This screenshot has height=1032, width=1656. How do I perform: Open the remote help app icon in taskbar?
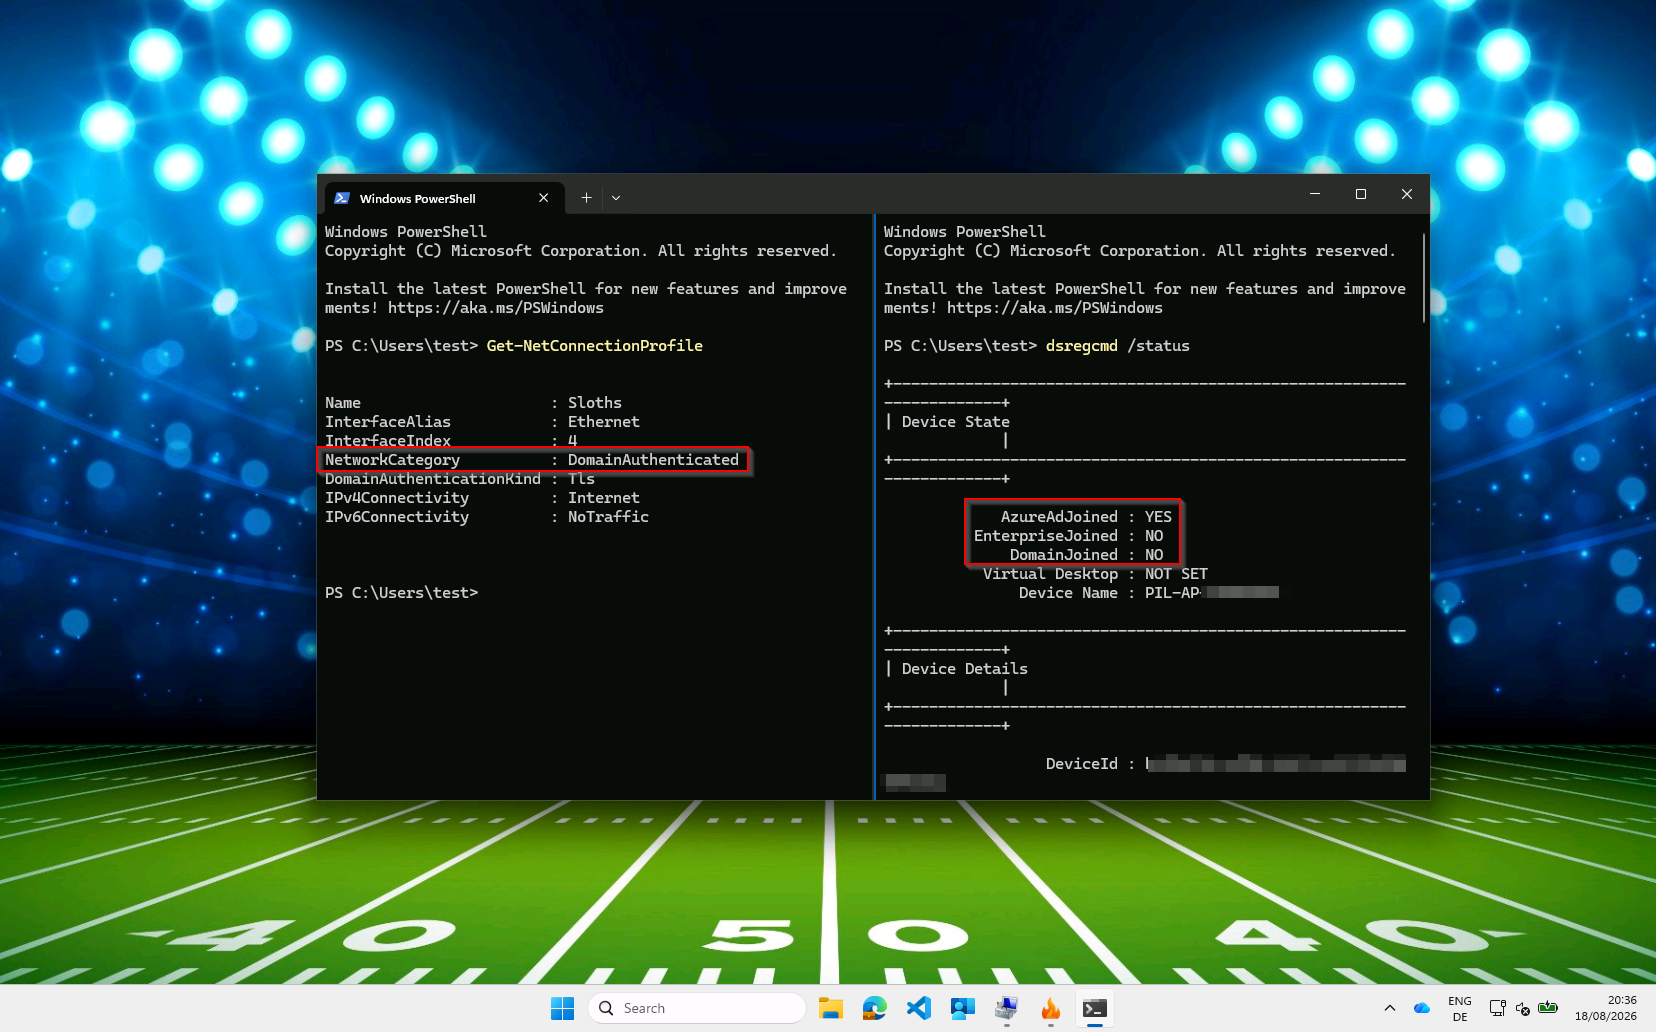click(x=963, y=1008)
